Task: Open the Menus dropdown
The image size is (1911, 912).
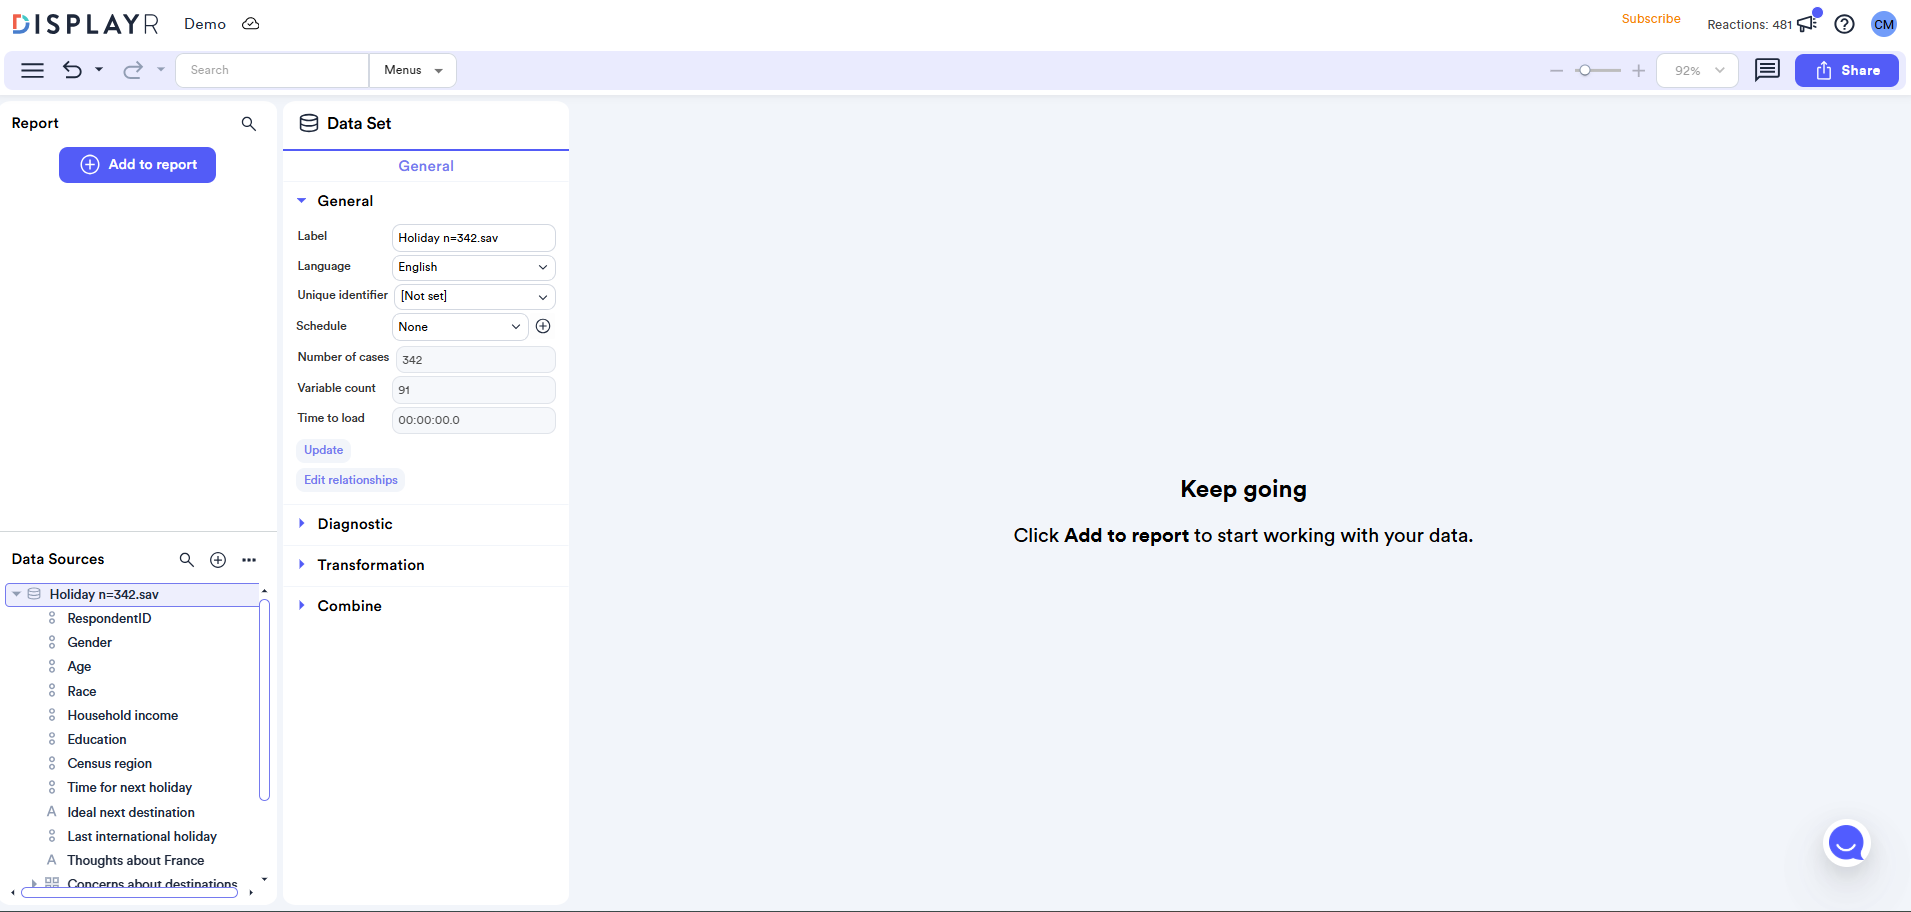Action: 412,70
